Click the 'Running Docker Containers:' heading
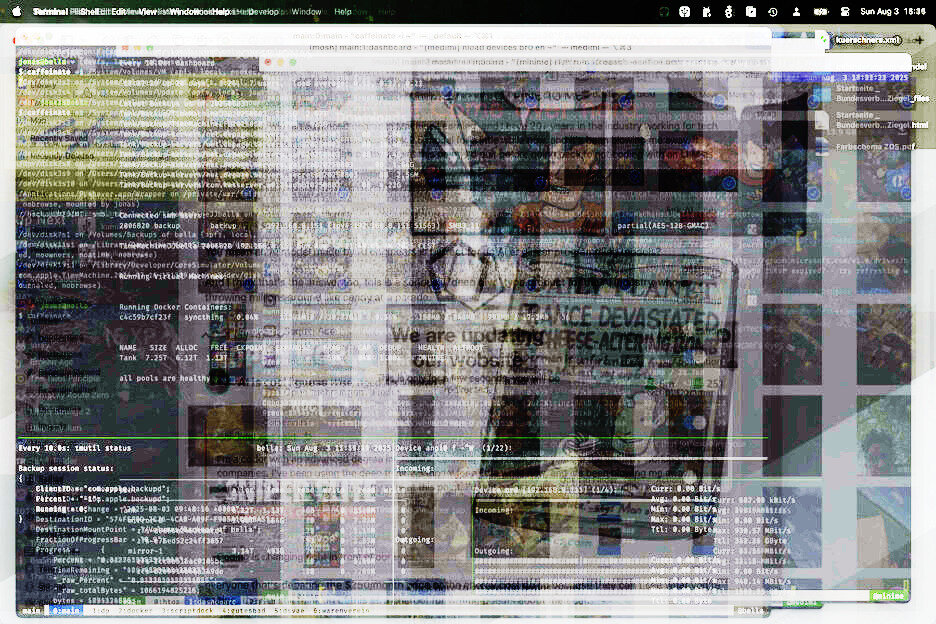Screen dimensions: 936x624 coord(175,307)
